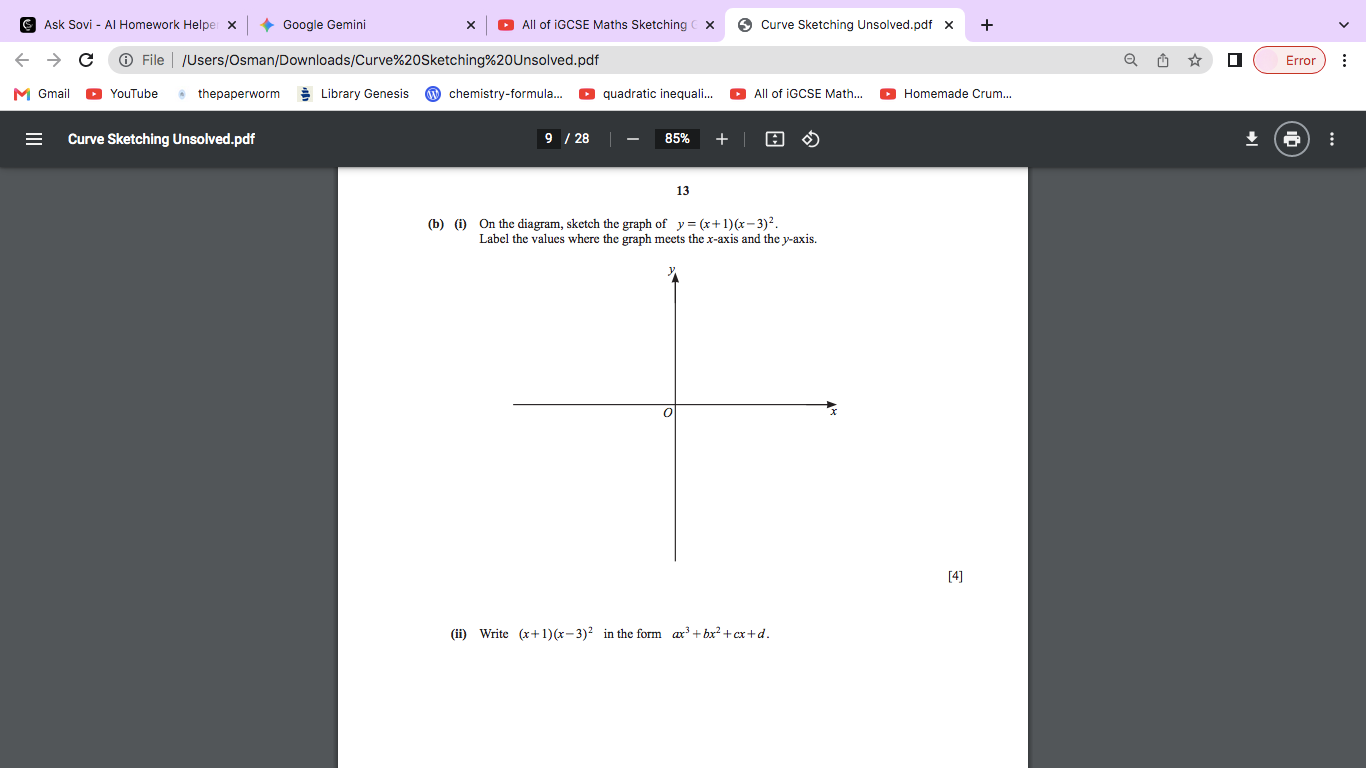Open the chemistry-formula bookmark
The height and width of the screenshot is (768, 1366).
point(494,94)
